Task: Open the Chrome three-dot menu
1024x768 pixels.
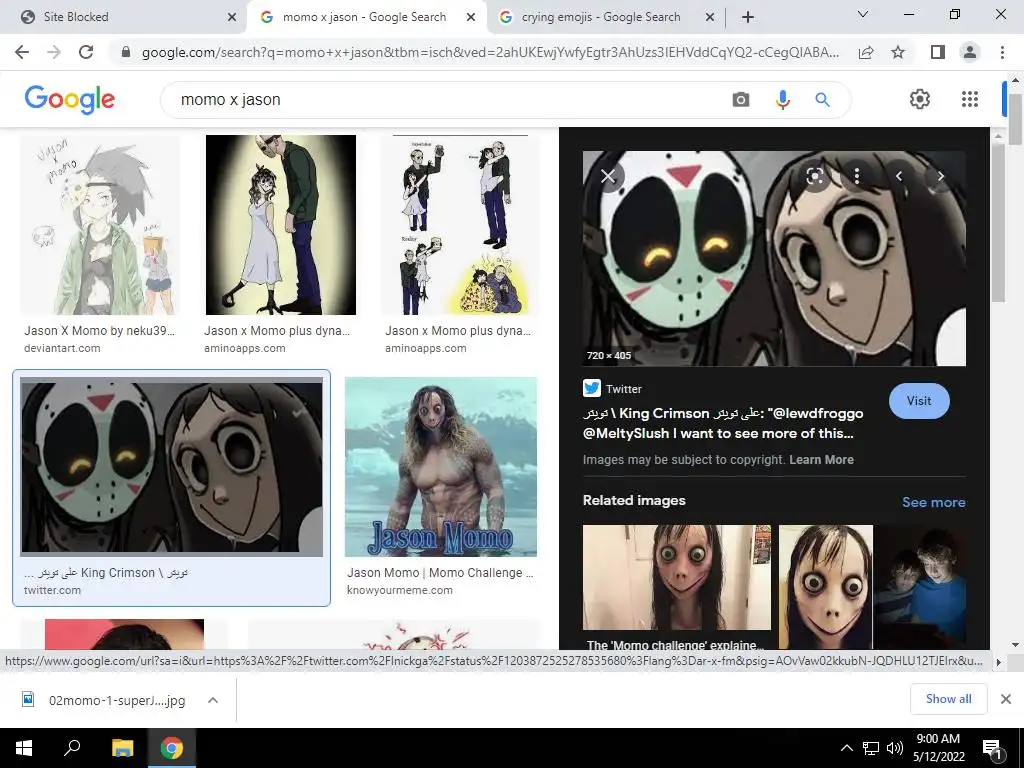Action: click(1002, 52)
